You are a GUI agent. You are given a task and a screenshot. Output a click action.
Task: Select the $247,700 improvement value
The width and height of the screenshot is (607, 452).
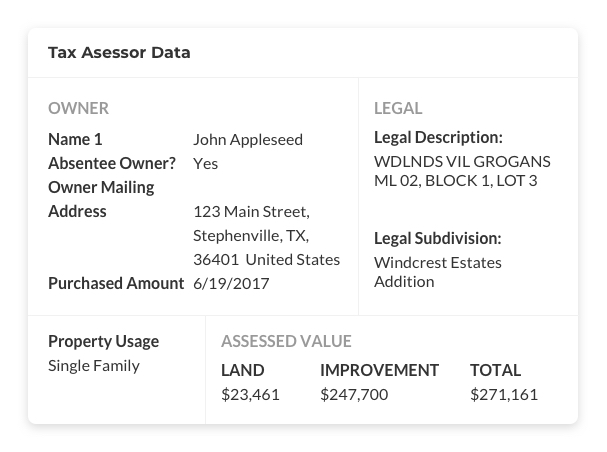pos(354,394)
